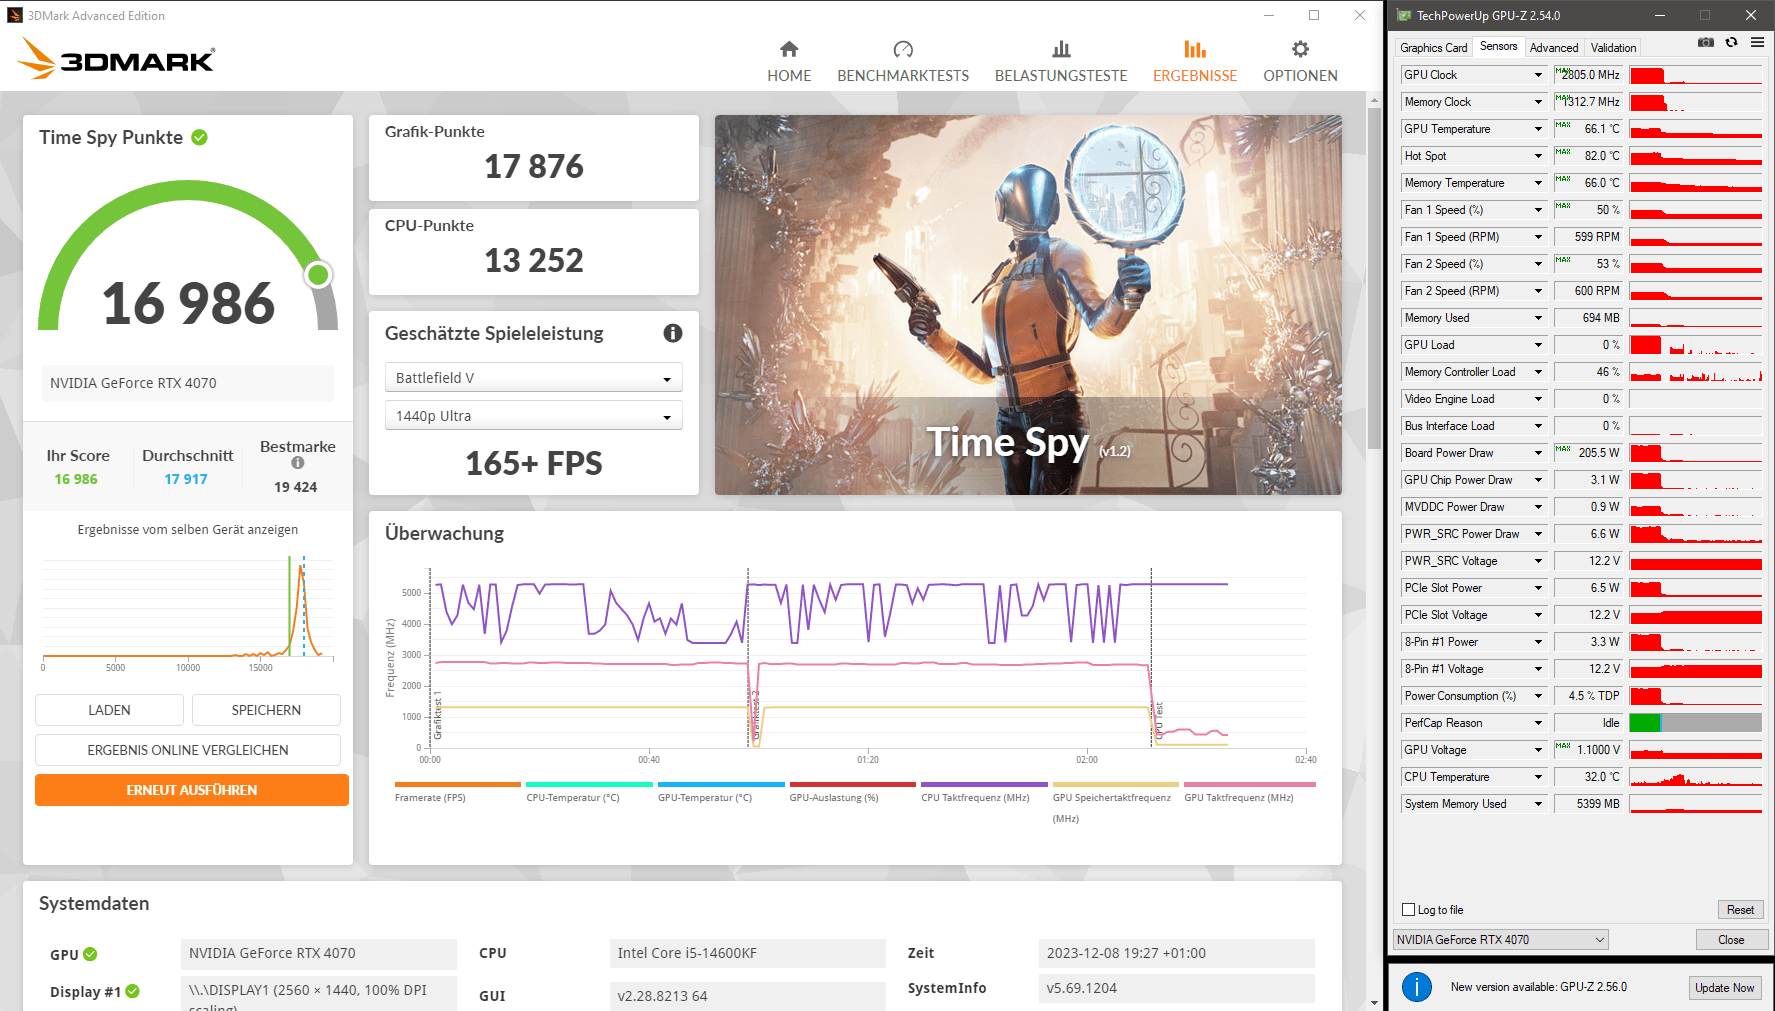Image resolution: width=1775 pixels, height=1011 pixels.
Task: Click the LADEN button
Action: [x=109, y=710]
